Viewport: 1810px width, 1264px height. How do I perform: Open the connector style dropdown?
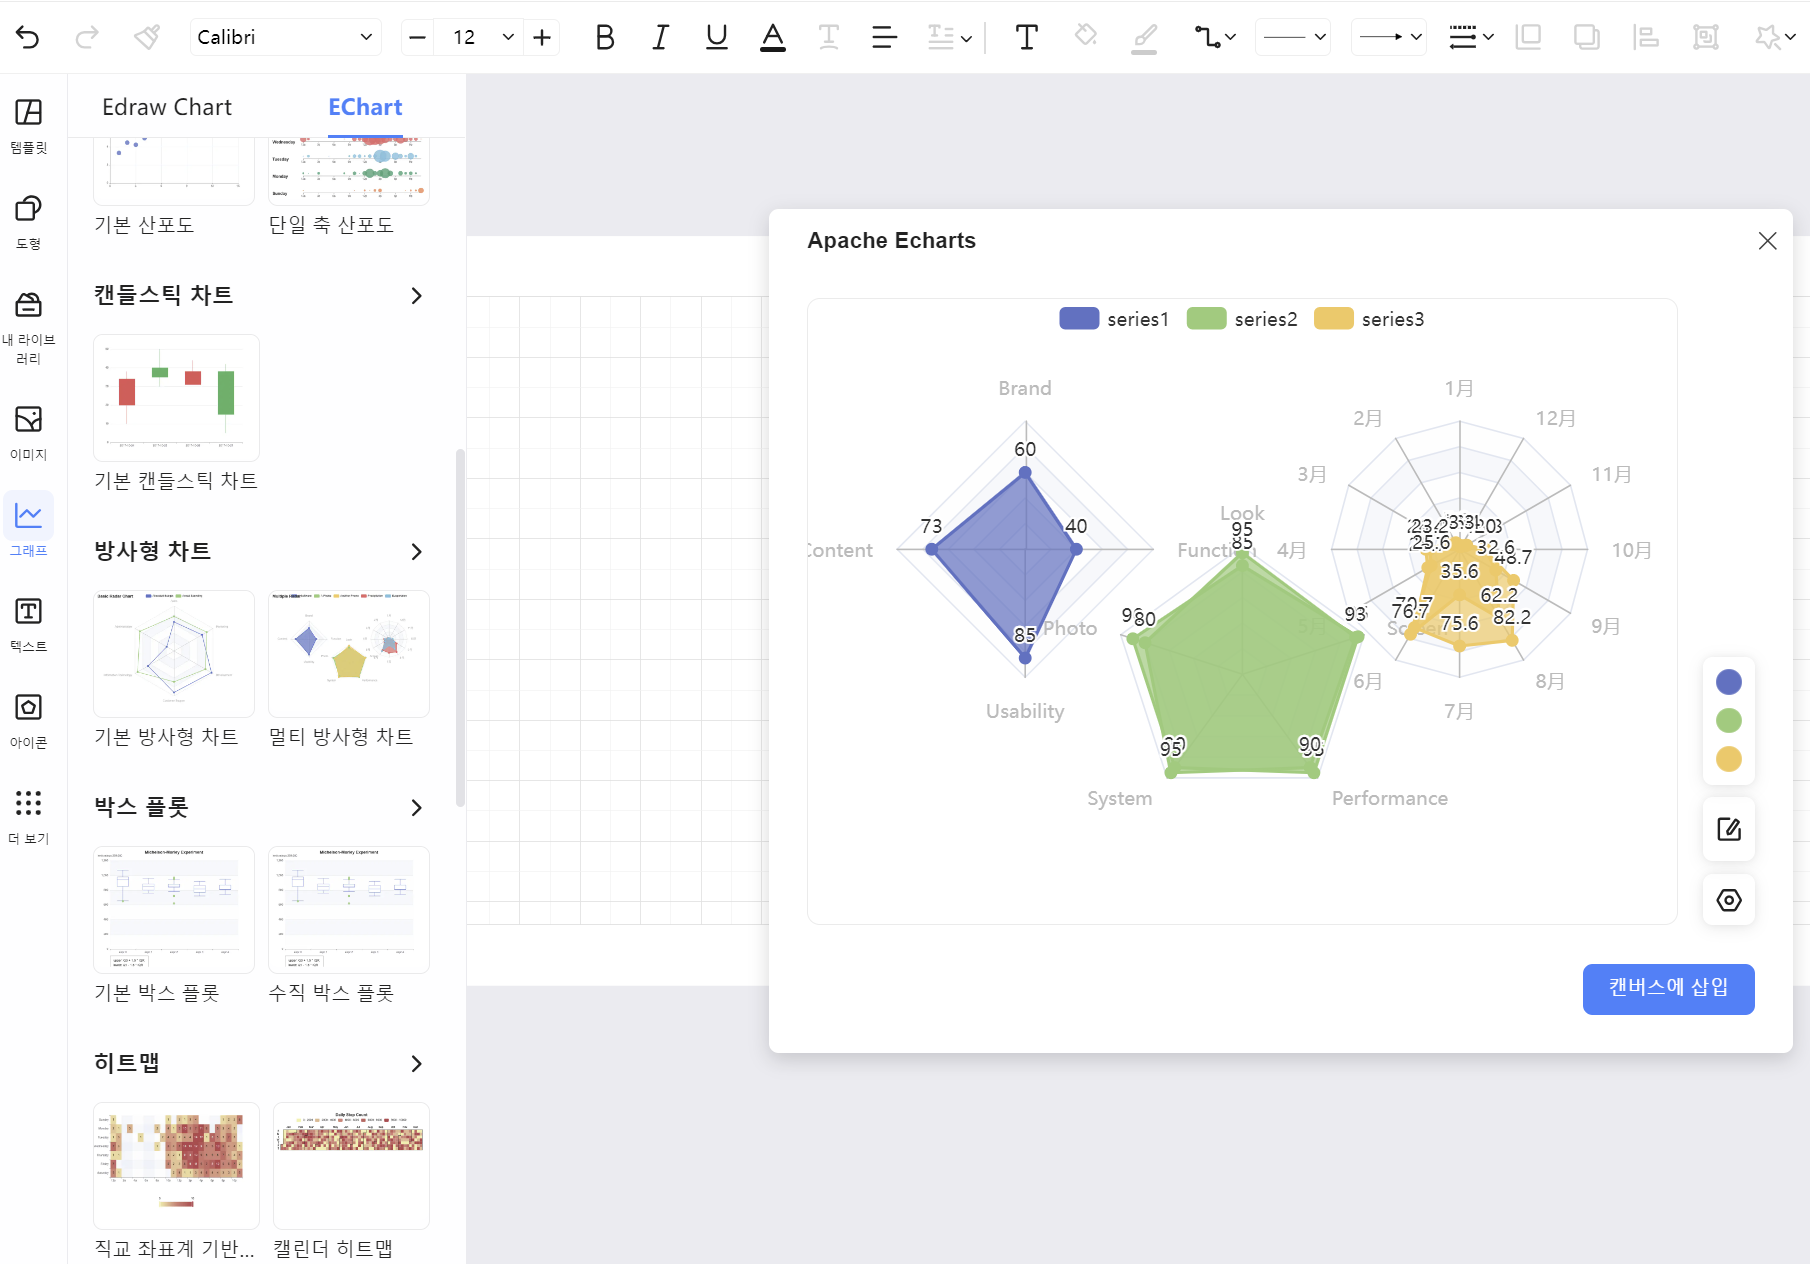pyautogui.click(x=1215, y=37)
